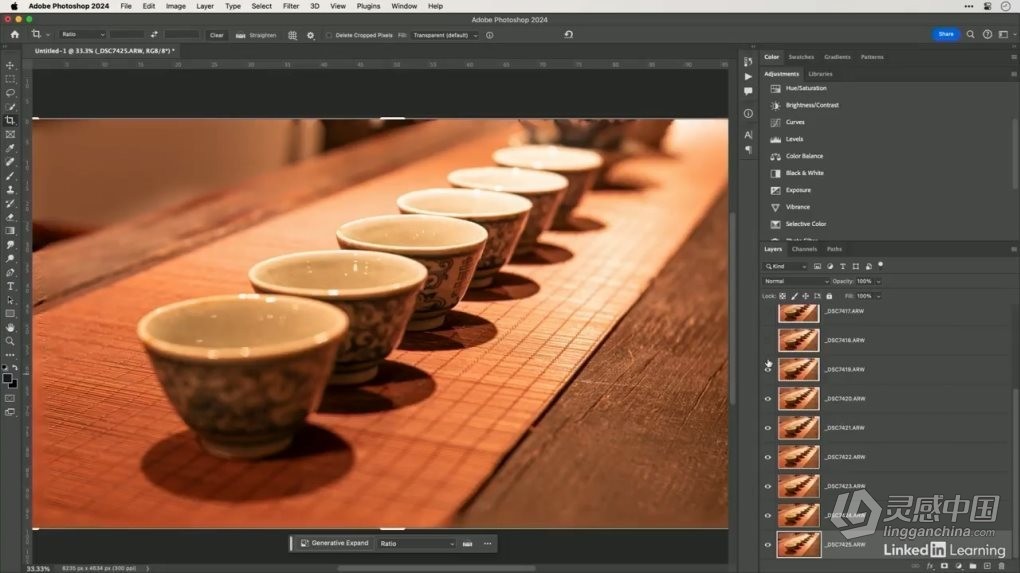1020x573 pixels.
Task: Delete layer using trash icon
Action: 1001,566
